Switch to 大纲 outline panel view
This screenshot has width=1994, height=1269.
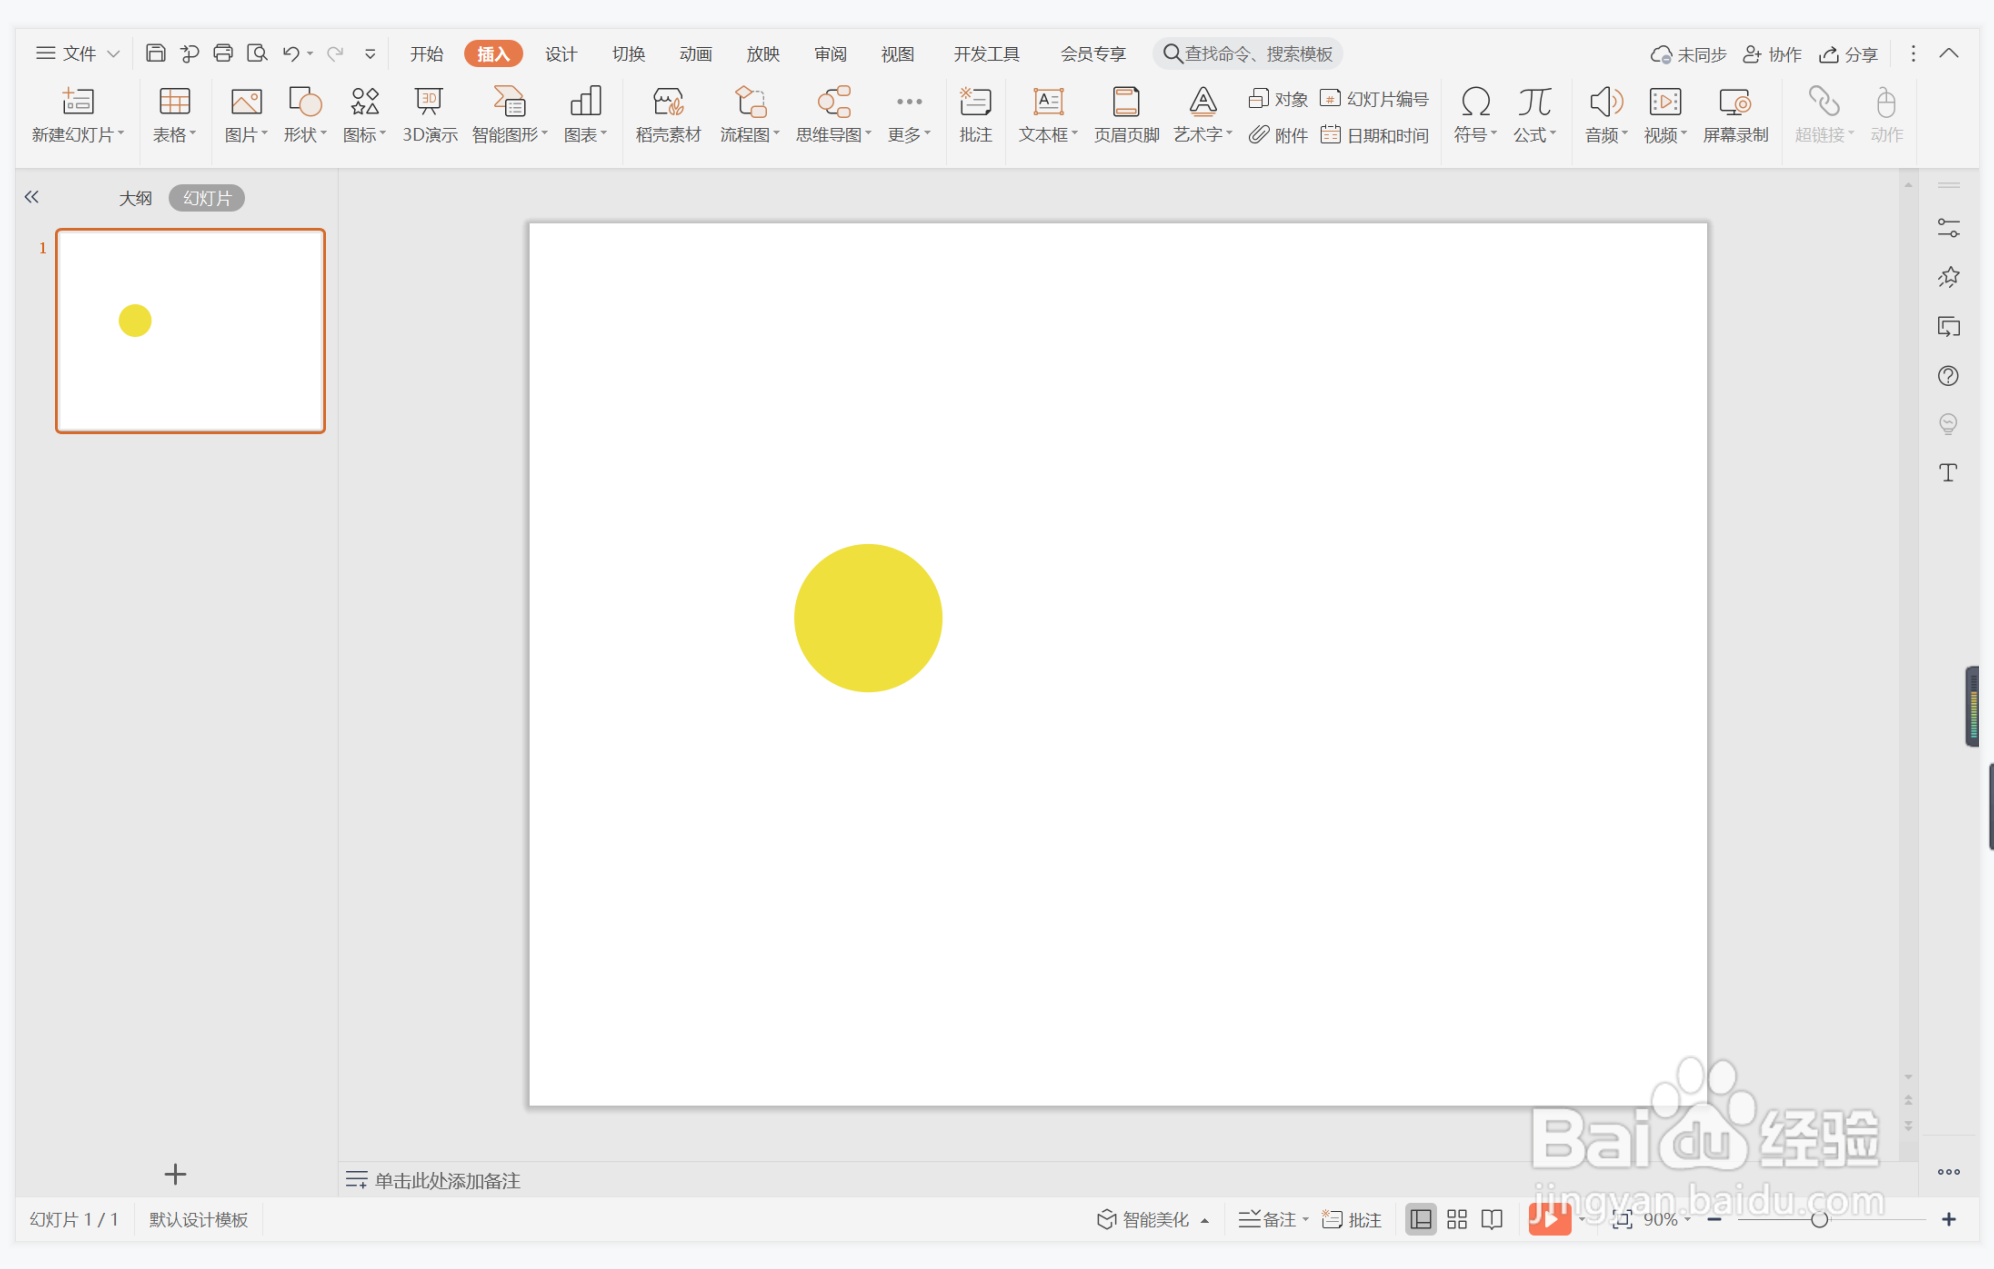click(x=135, y=198)
